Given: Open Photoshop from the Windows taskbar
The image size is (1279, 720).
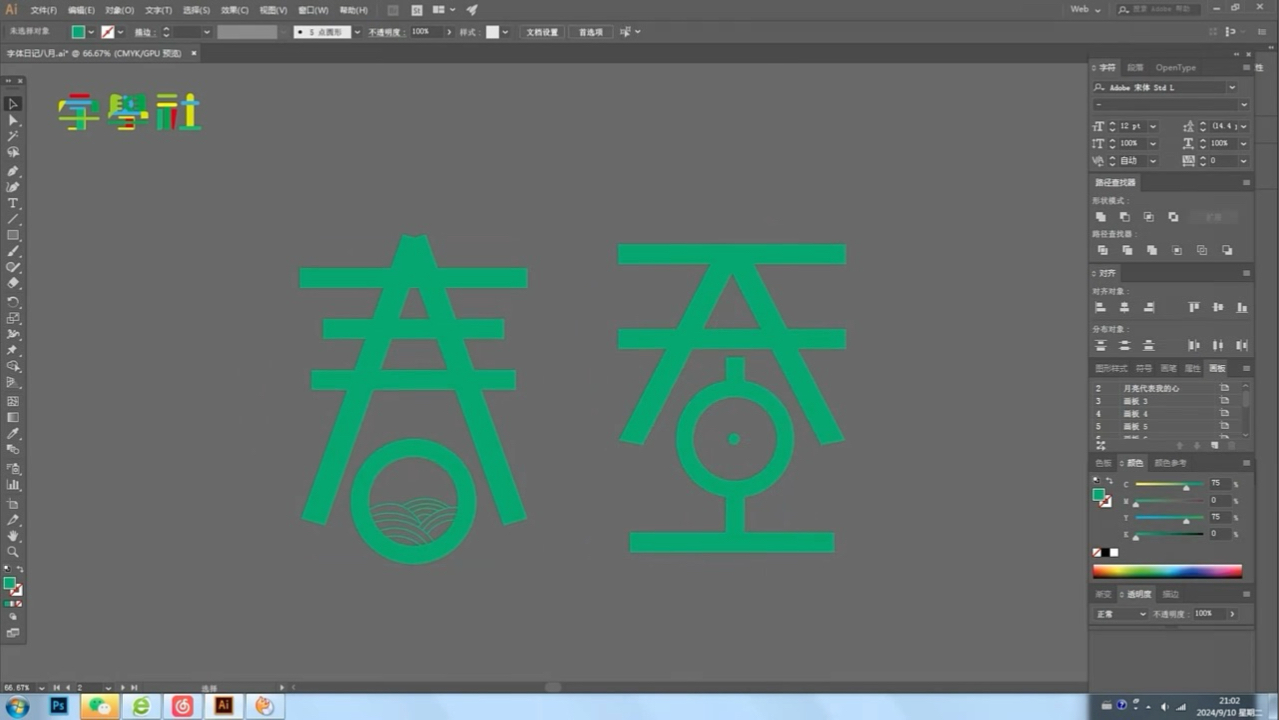Looking at the screenshot, I should [x=59, y=706].
